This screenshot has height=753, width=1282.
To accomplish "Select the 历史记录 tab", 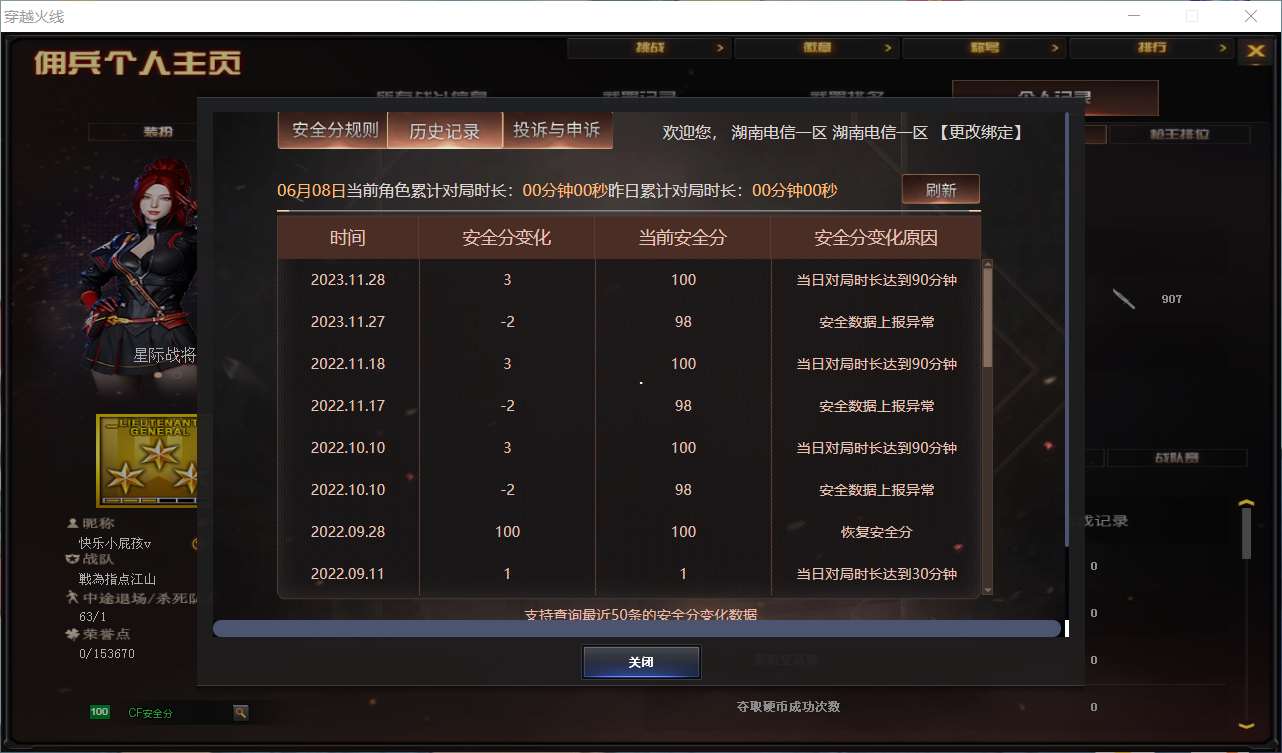I will pyautogui.click(x=444, y=130).
